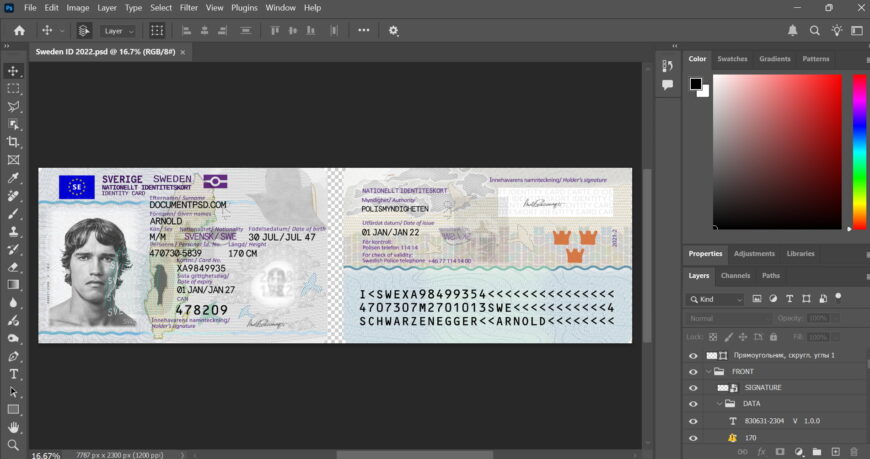Image resolution: width=870 pixels, height=459 pixels.
Task: Collapse right panels double-arrow
Action: tap(675, 46)
